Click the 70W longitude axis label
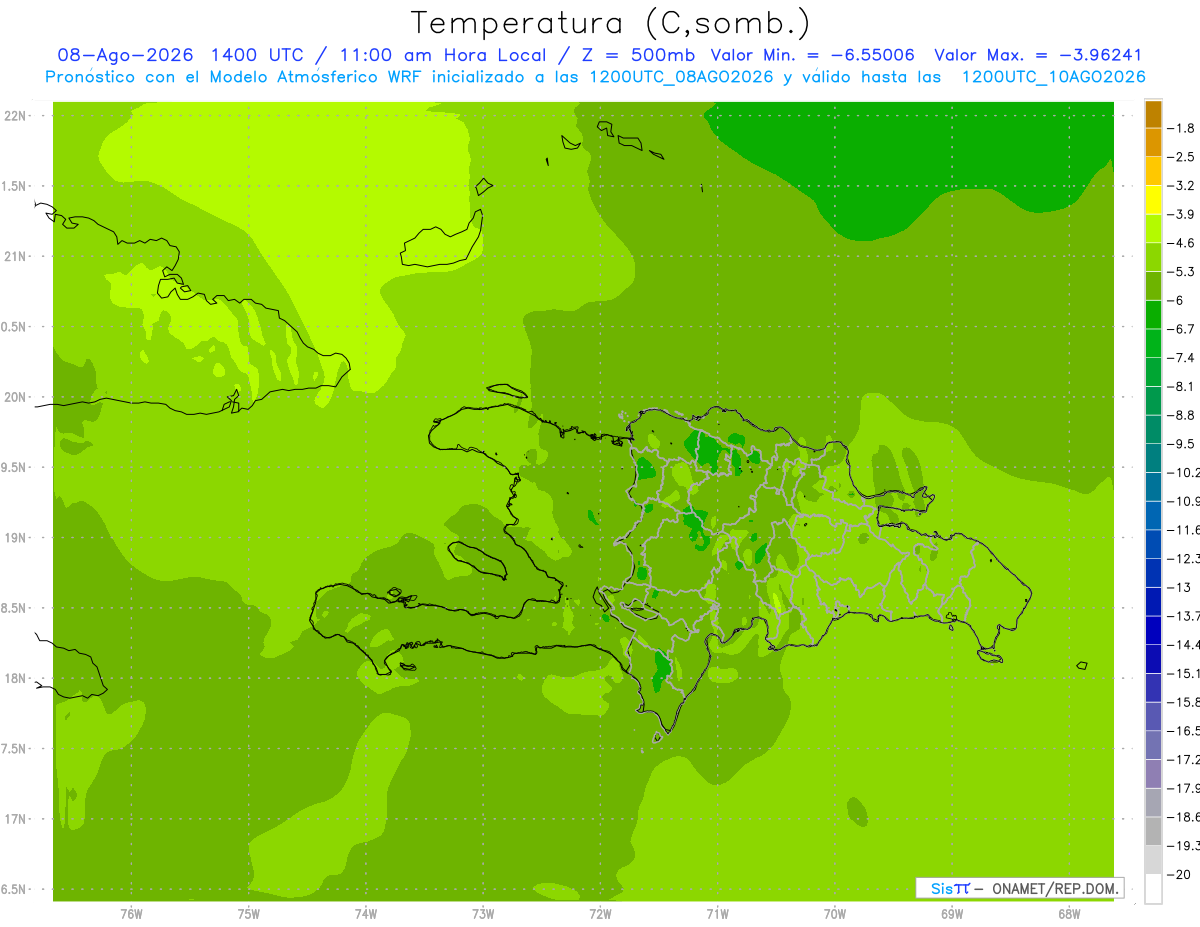1200x927 pixels. click(835, 913)
